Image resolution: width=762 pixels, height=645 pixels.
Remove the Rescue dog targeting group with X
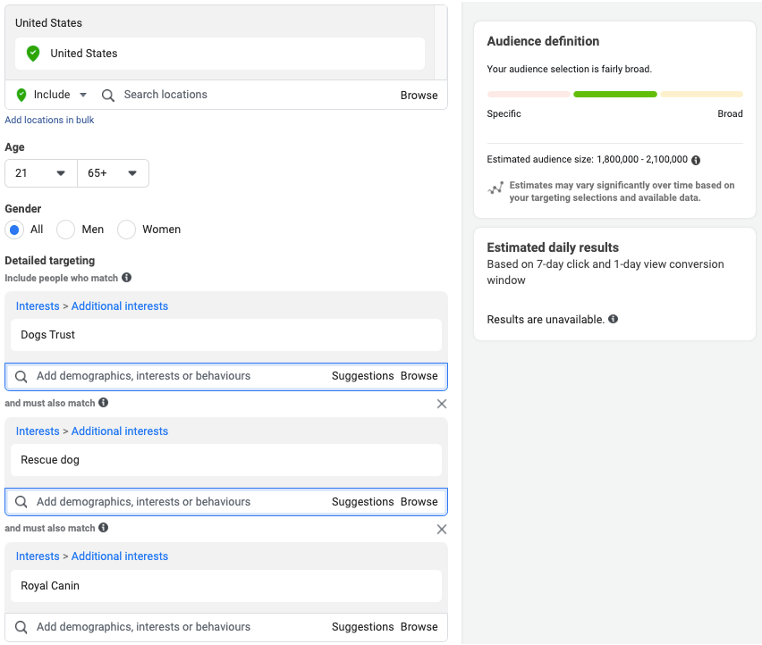441,404
